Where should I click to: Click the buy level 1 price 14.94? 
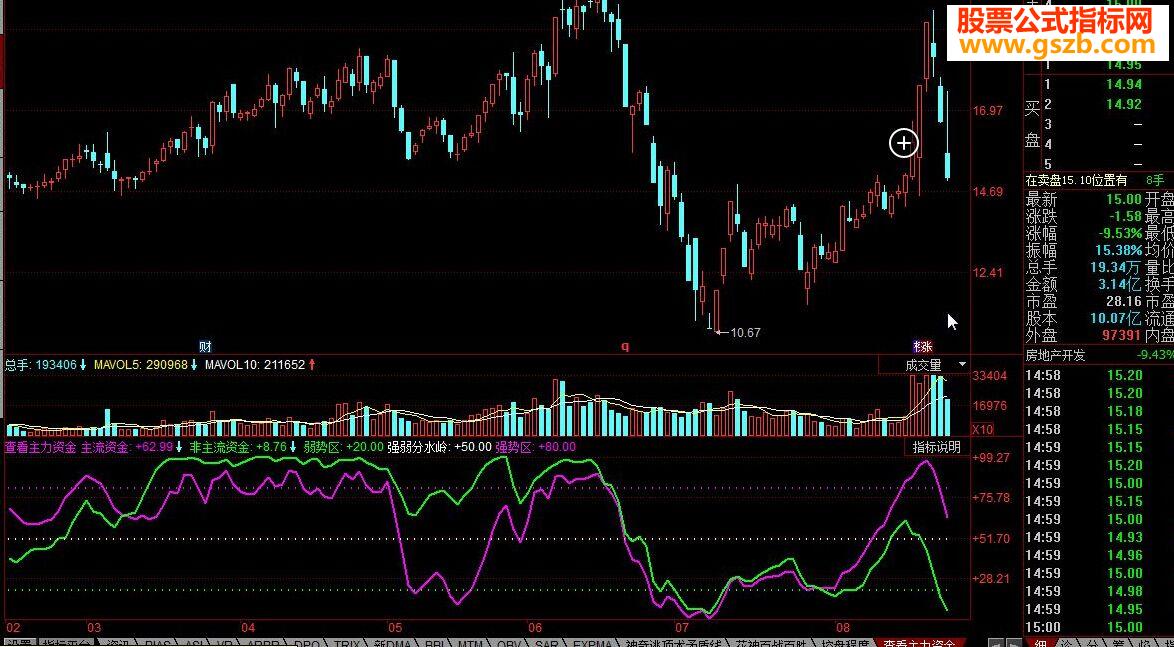[1124, 85]
